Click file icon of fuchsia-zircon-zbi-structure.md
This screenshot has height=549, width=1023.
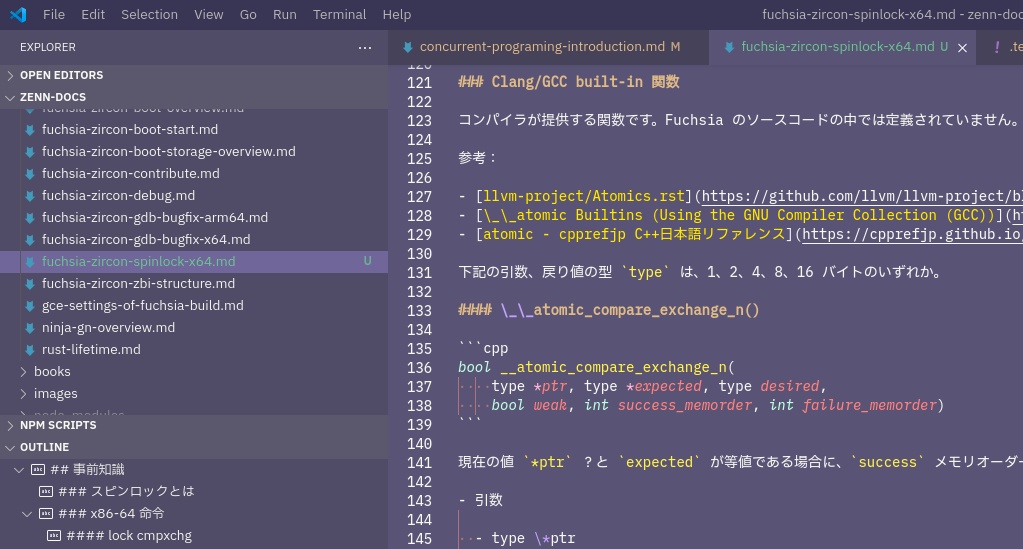(29, 284)
